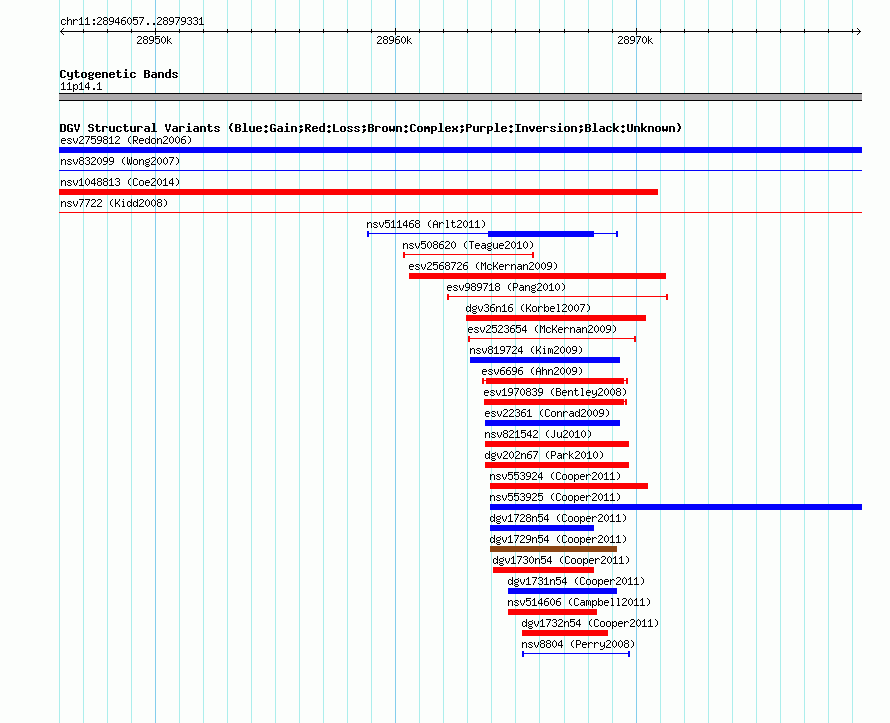This screenshot has width=890, height=723.
Task: Click the 28970k ruler label
Action: (635, 40)
